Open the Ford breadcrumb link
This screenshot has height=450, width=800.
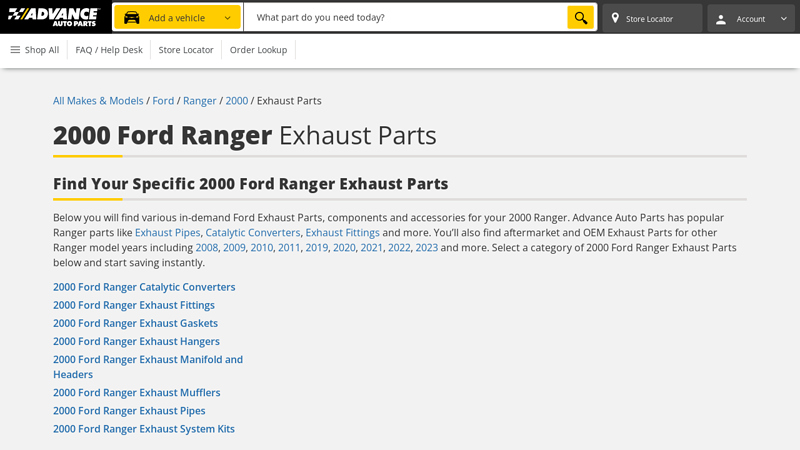(x=163, y=101)
